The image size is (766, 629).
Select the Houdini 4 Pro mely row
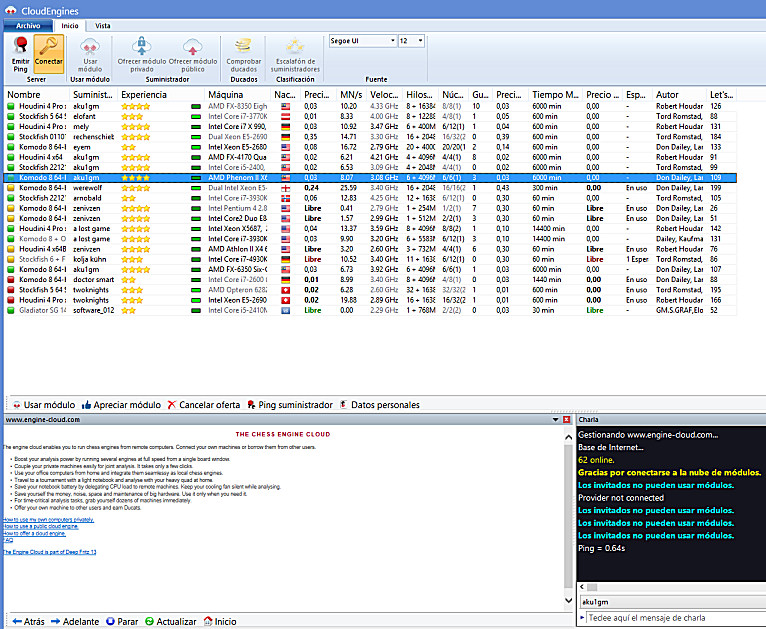click(370, 126)
